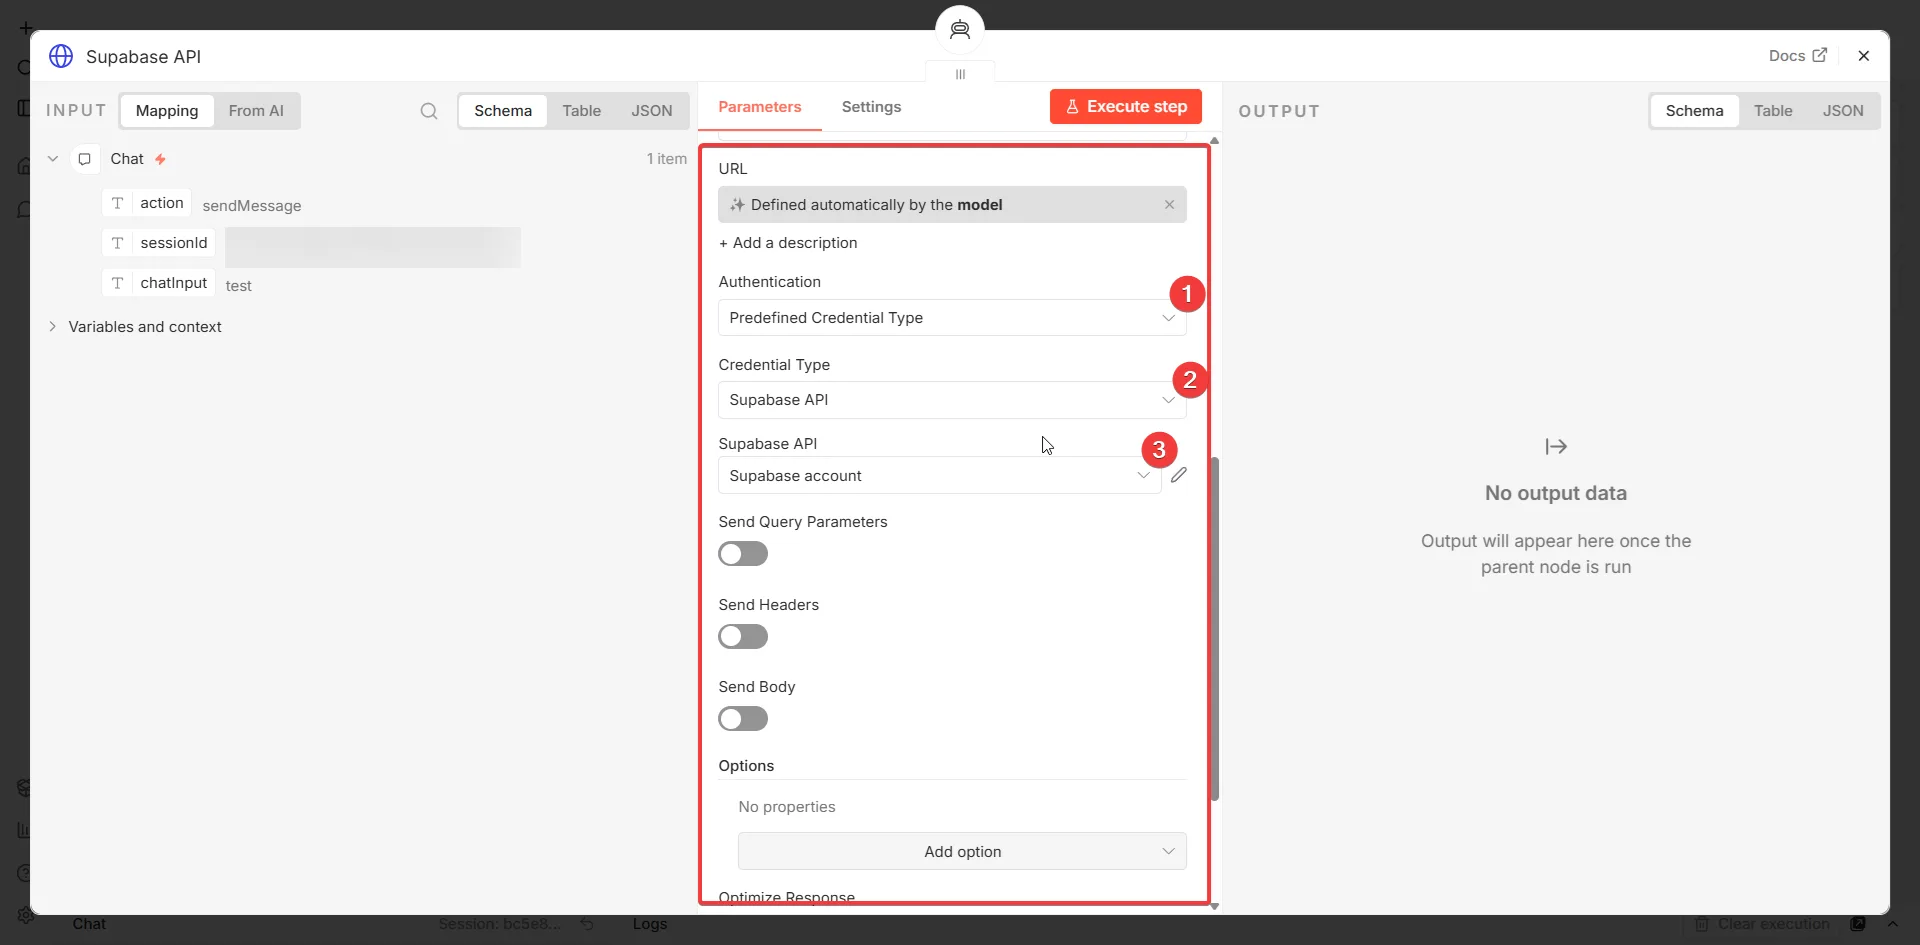Switch to the Settings tab

click(871, 107)
